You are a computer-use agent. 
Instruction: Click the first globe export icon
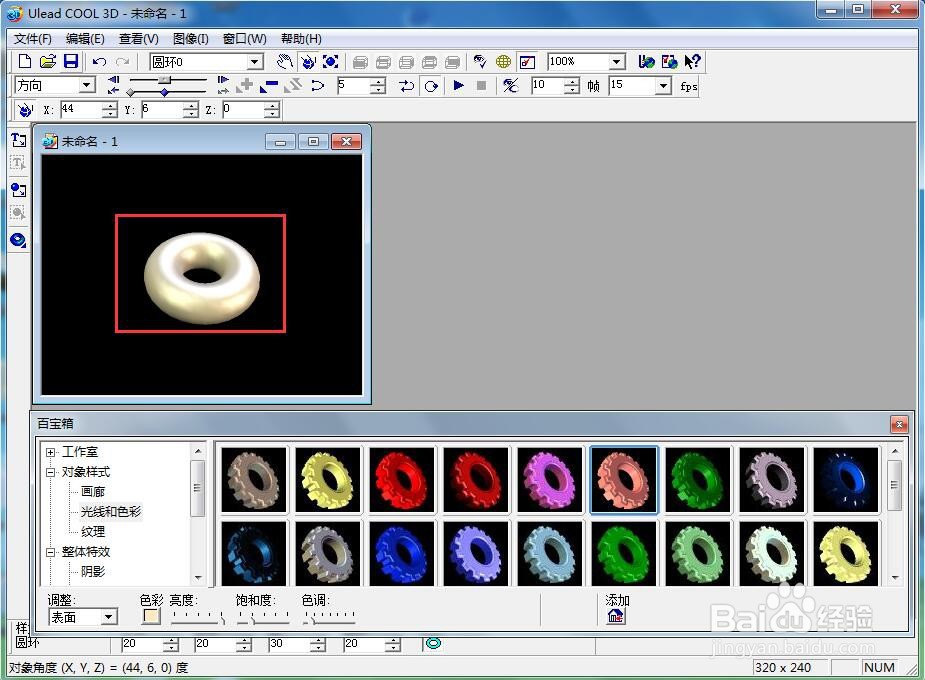pos(647,61)
